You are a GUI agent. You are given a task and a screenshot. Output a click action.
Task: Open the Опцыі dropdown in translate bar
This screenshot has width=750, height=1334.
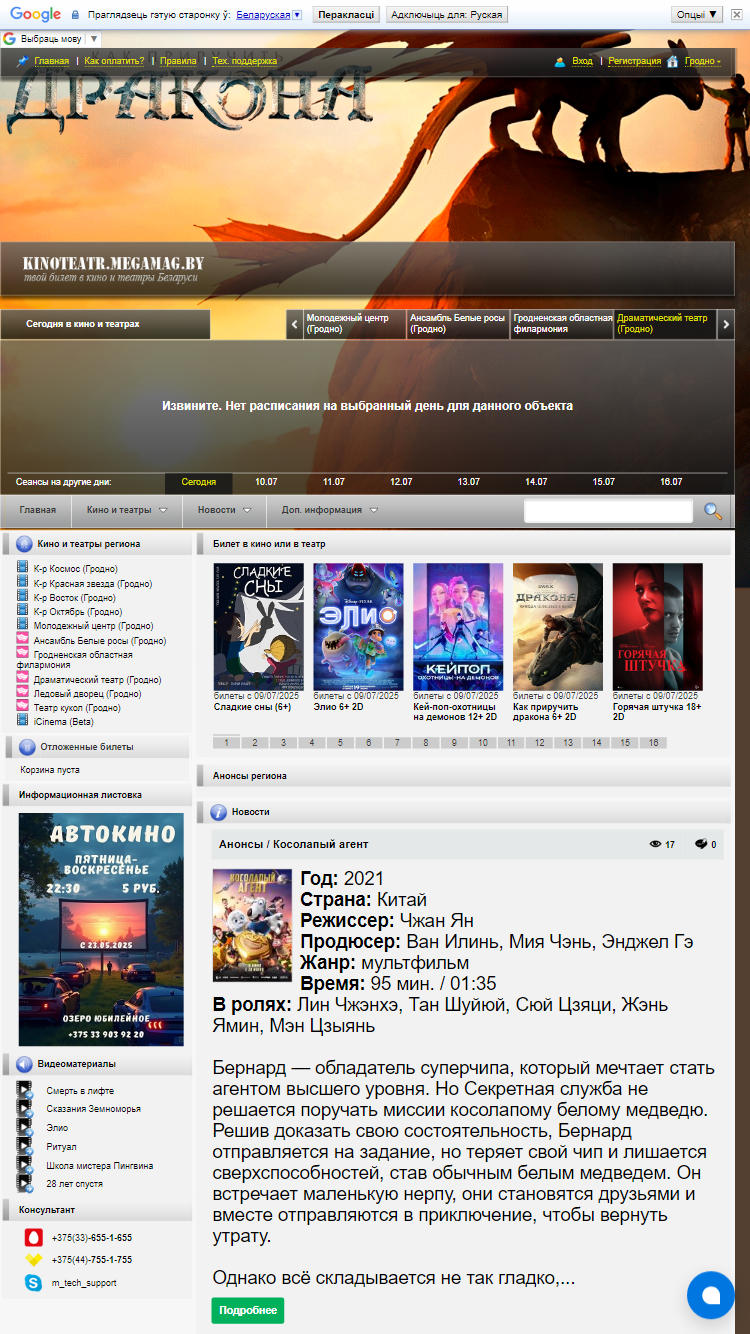tap(697, 15)
